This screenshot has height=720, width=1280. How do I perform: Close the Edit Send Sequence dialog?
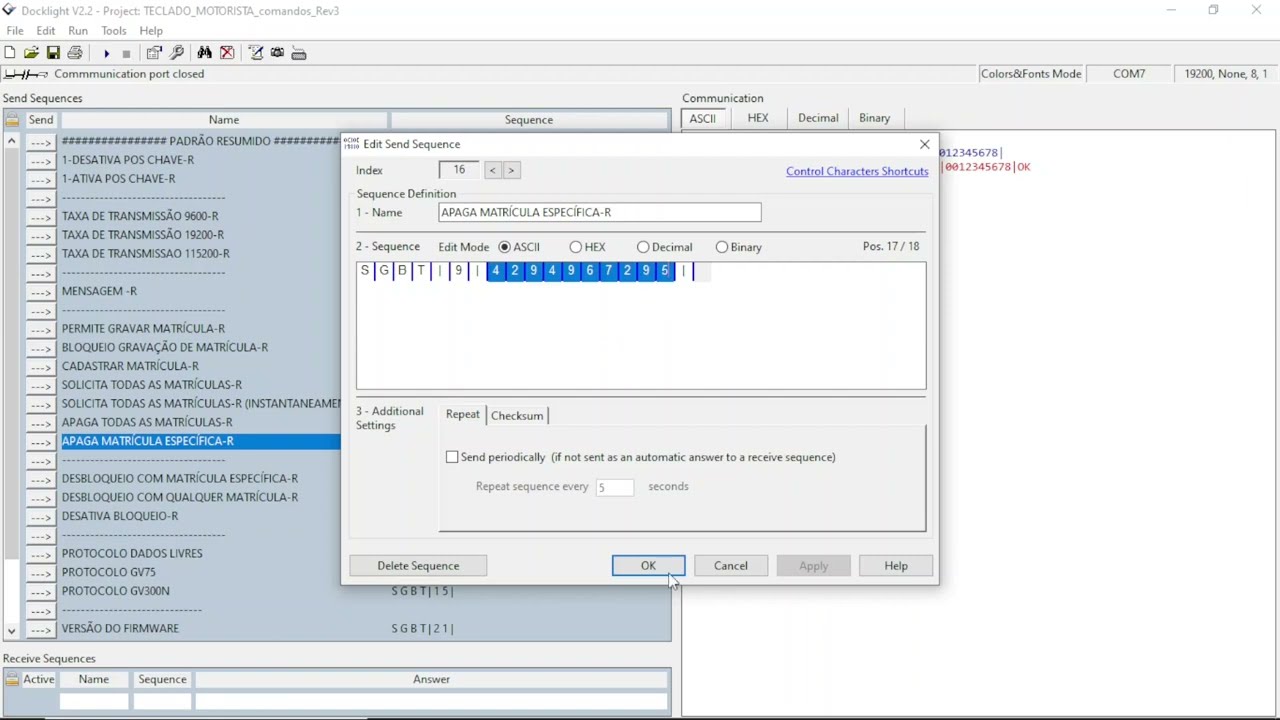(x=925, y=145)
